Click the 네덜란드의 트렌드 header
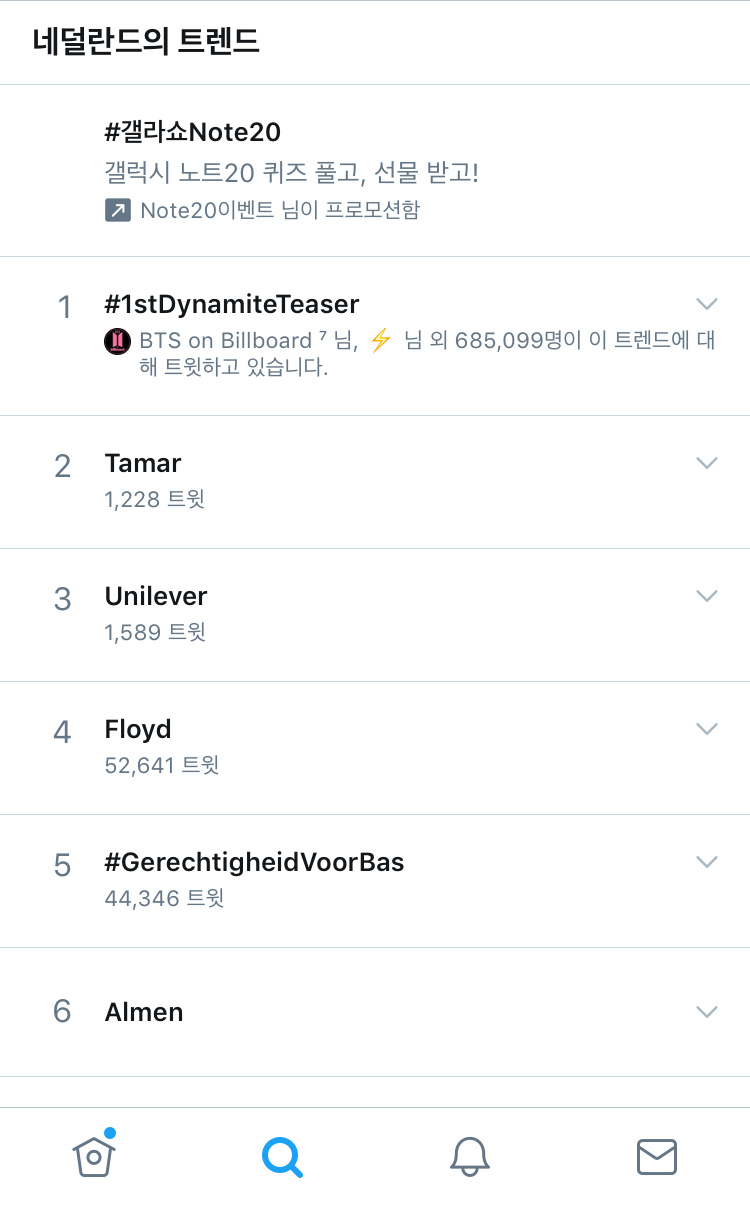The image size is (750, 1206). (146, 41)
